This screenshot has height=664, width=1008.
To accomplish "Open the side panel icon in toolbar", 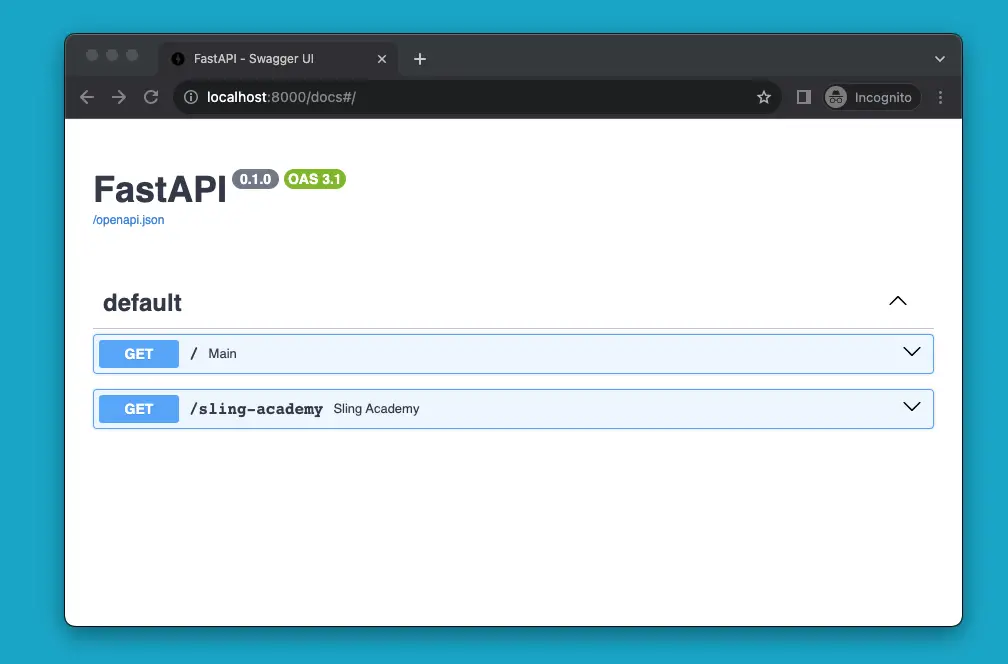I will pyautogui.click(x=804, y=97).
